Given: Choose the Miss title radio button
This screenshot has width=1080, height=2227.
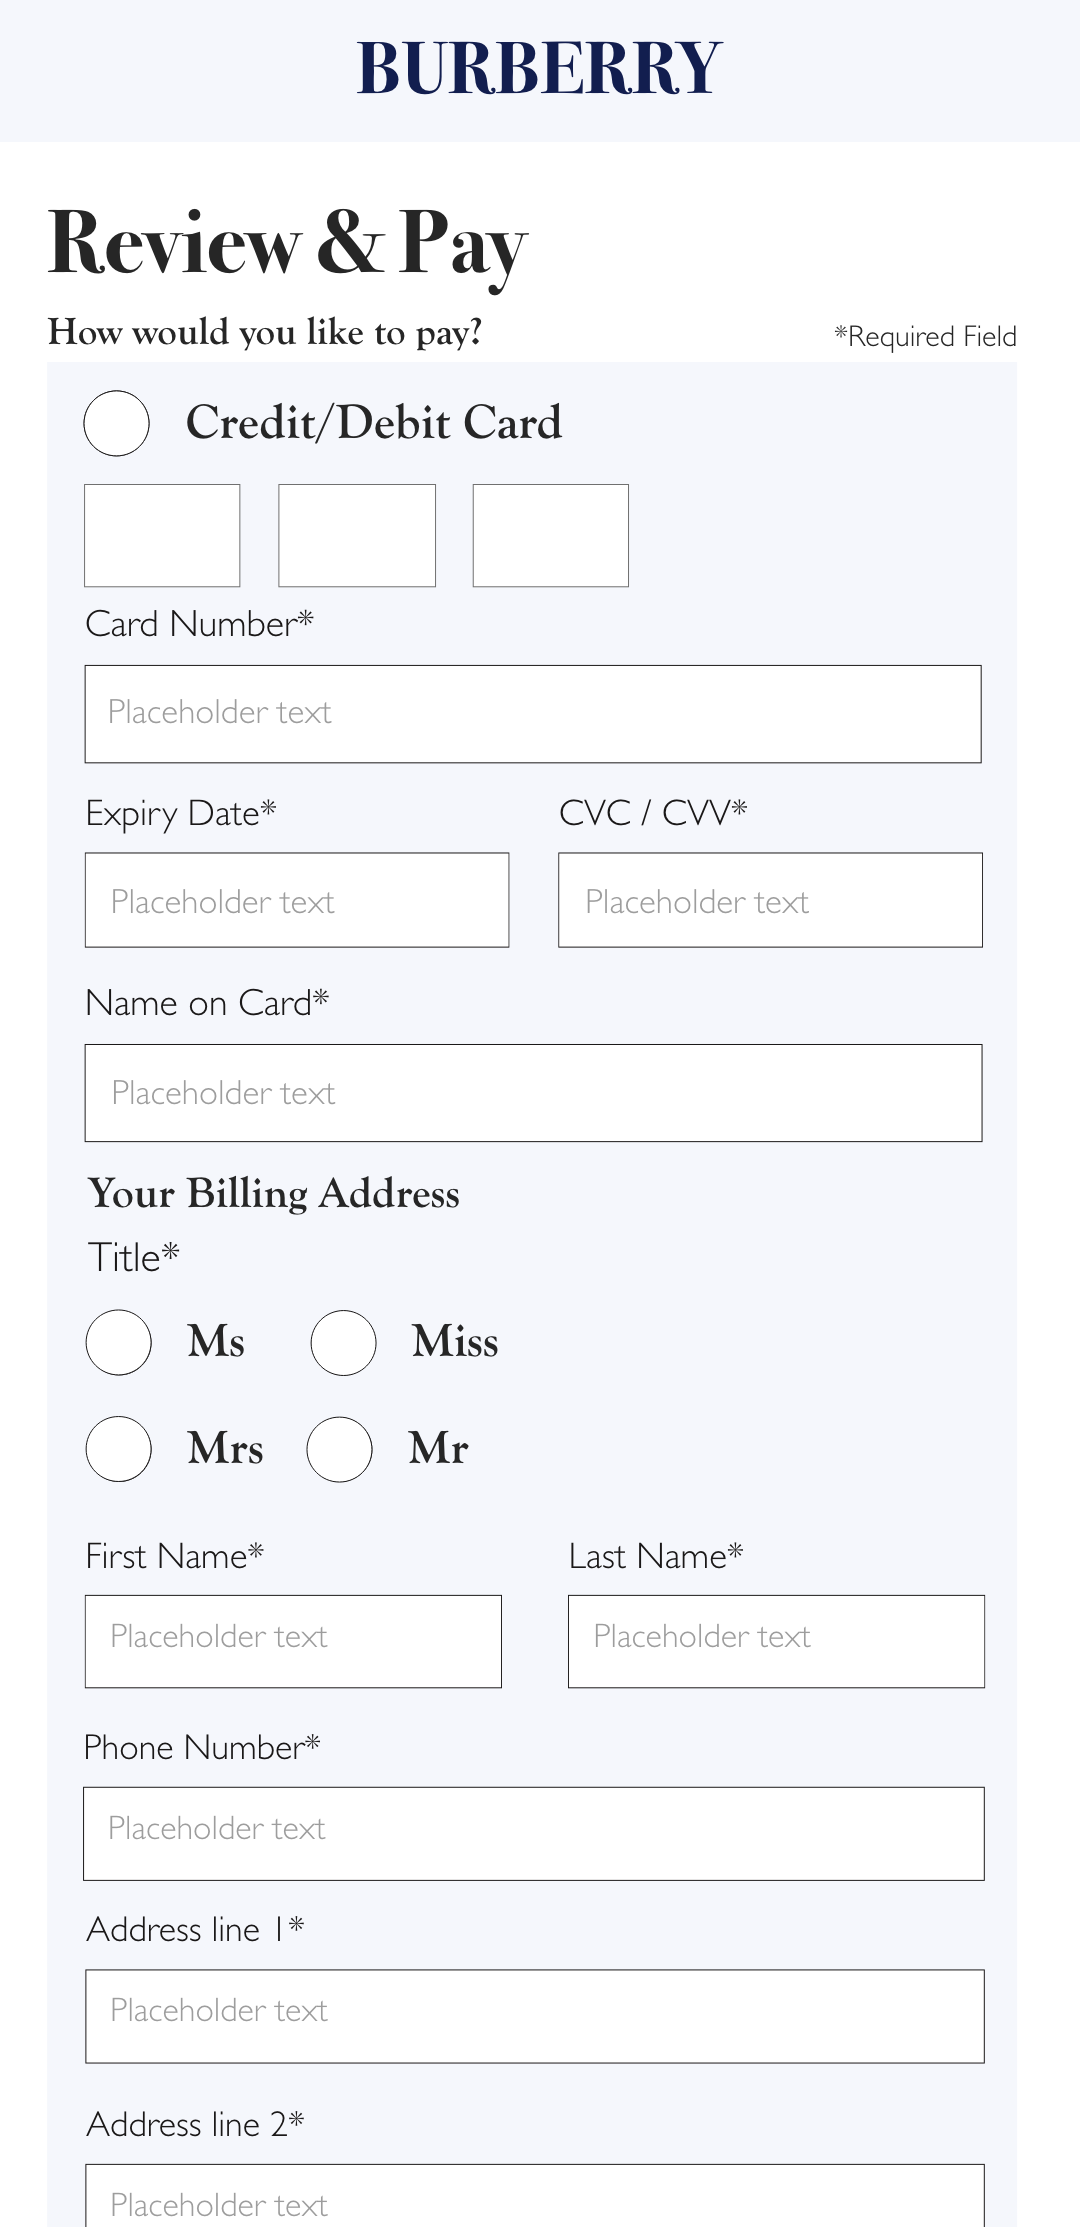Looking at the screenshot, I should tap(343, 1342).
